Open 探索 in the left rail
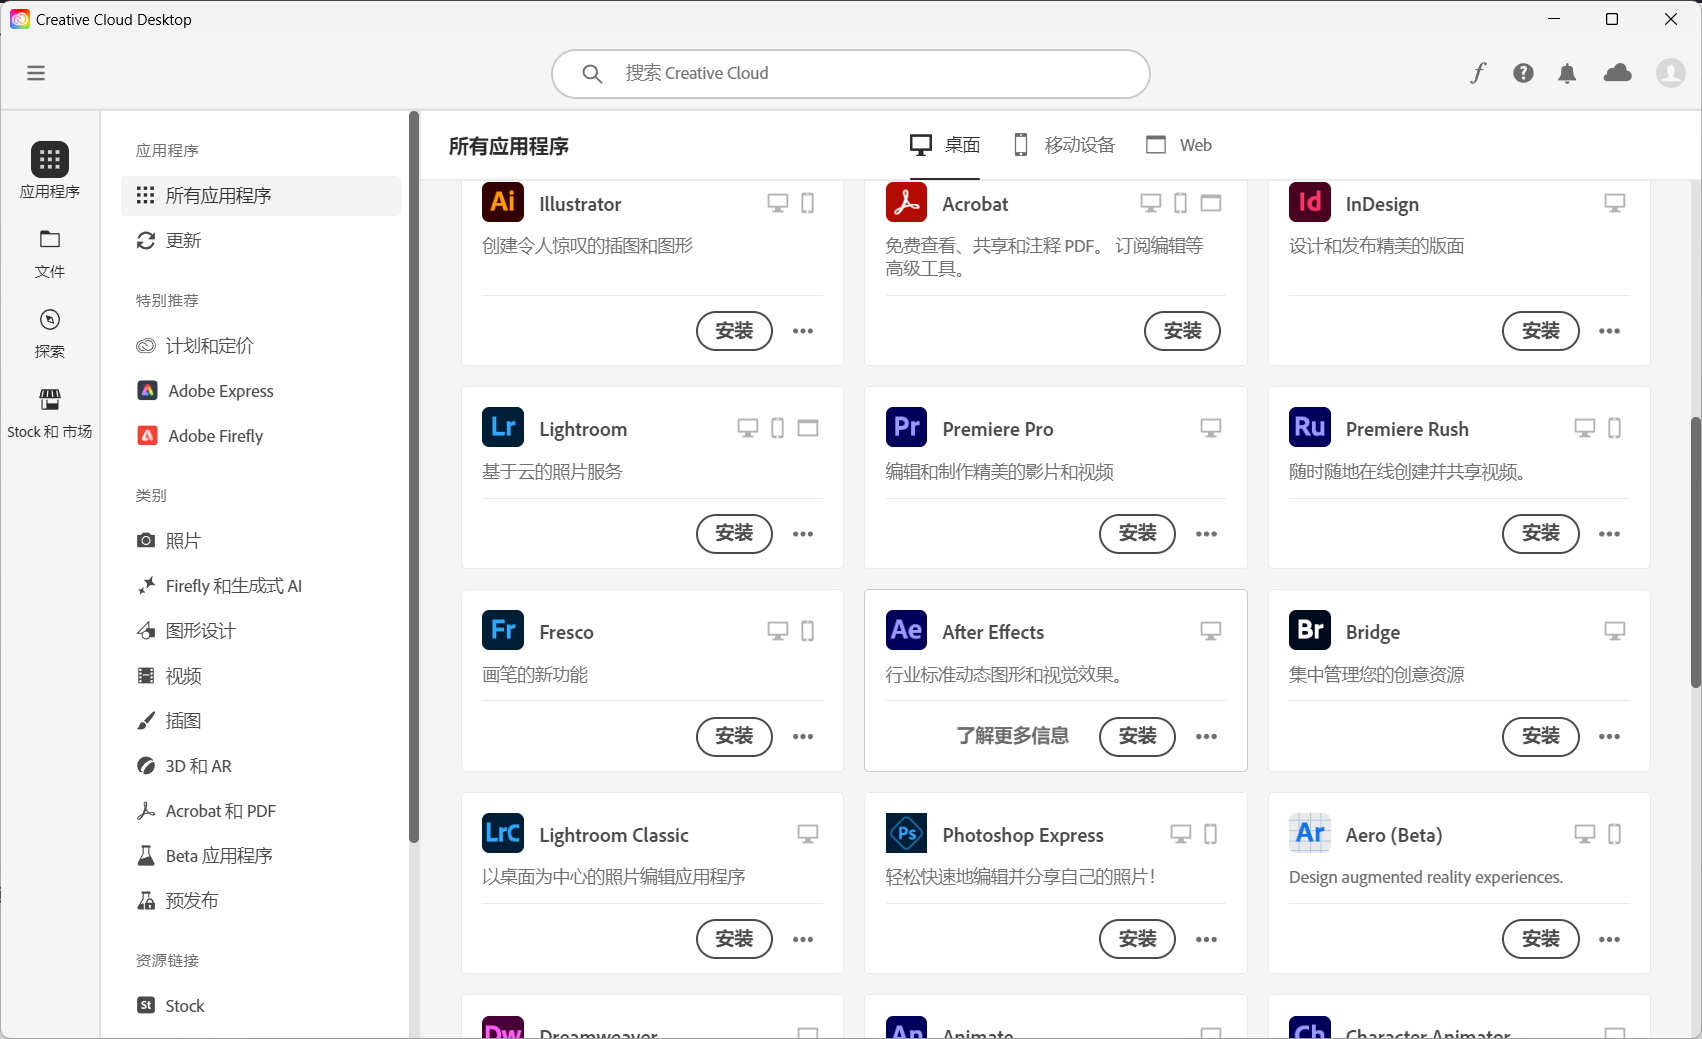Image resolution: width=1702 pixels, height=1039 pixels. (x=50, y=334)
